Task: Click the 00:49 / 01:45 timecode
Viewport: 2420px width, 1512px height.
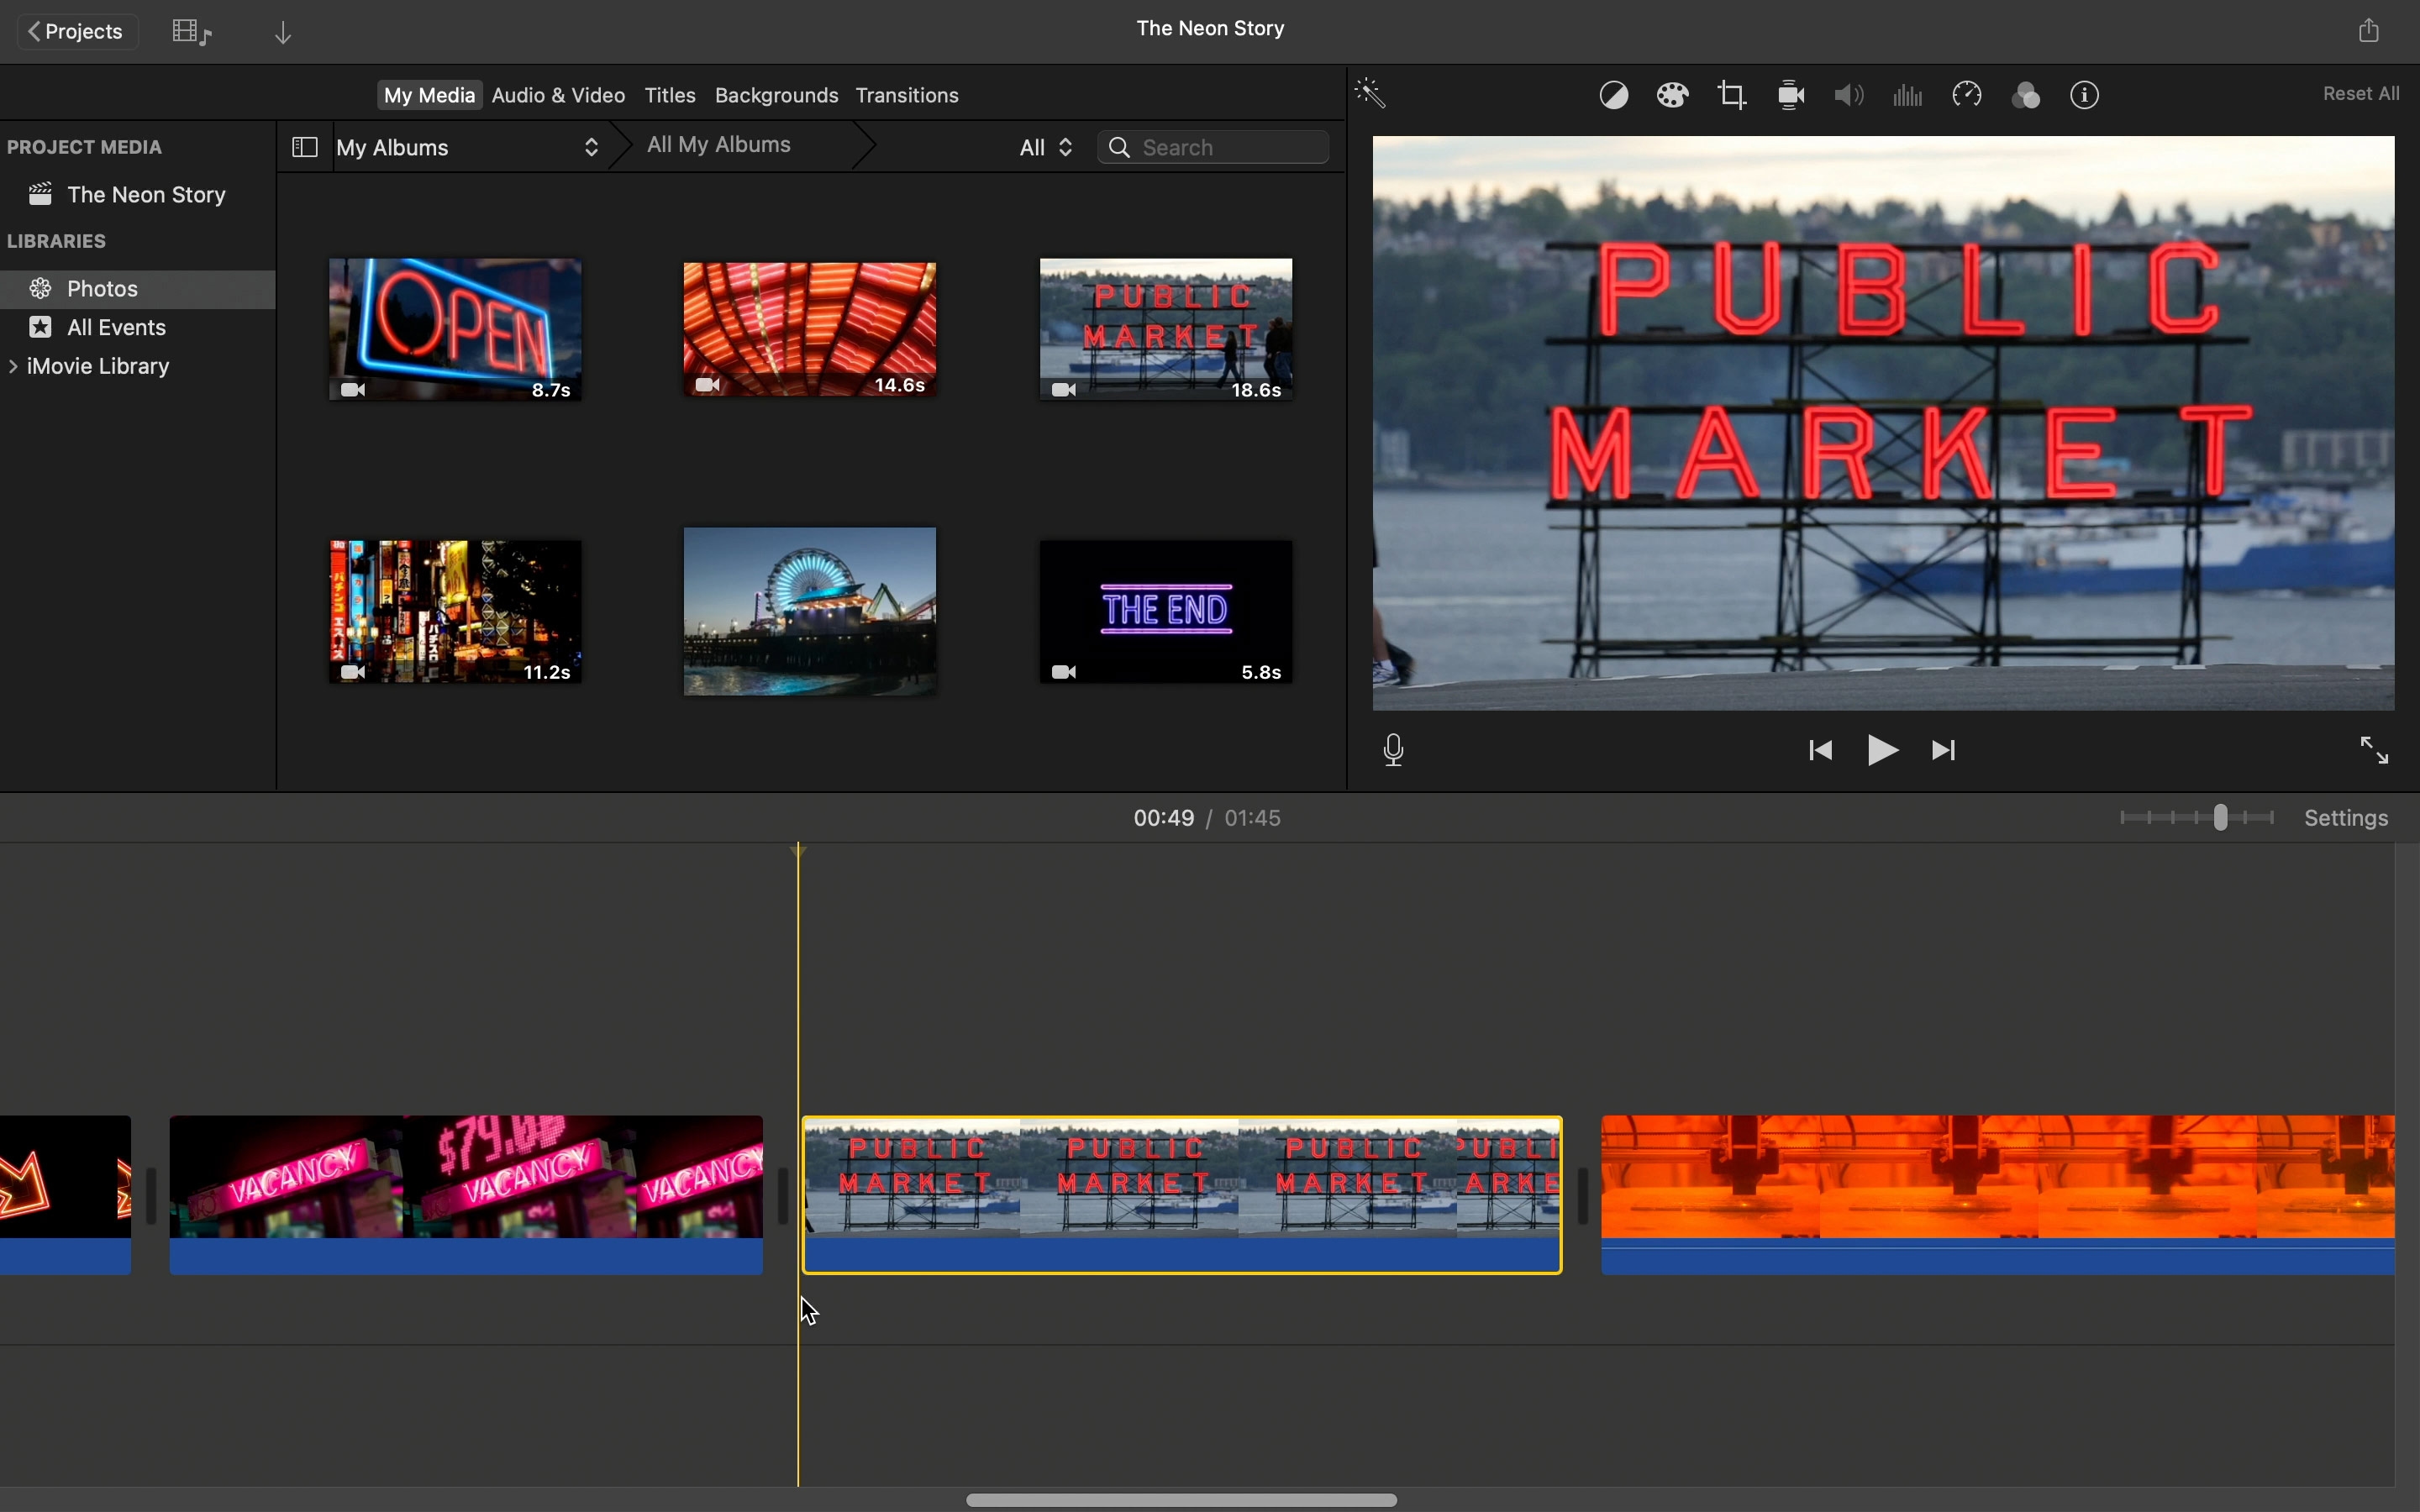Action: coord(1207,819)
